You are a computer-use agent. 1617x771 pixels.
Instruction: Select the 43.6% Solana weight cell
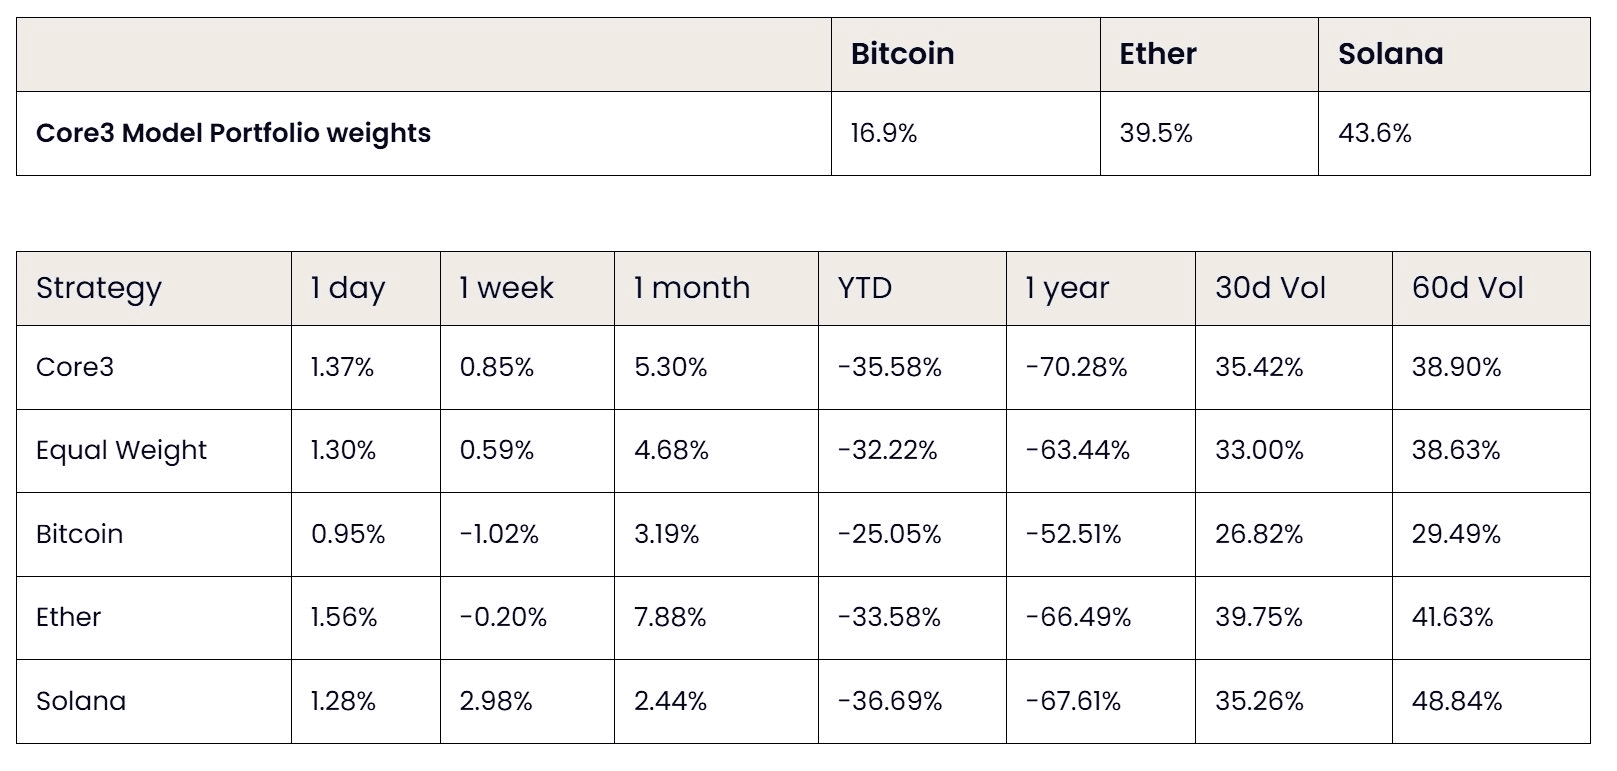point(1374,133)
